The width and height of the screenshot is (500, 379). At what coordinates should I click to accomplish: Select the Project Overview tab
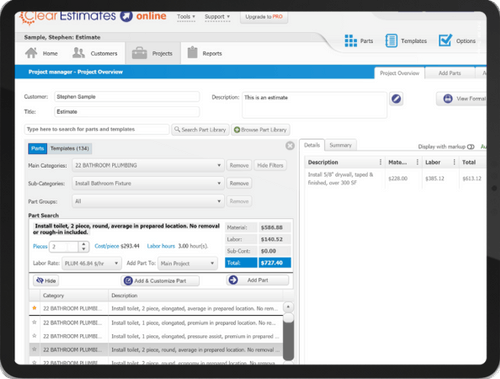click(x=399, y=73)
